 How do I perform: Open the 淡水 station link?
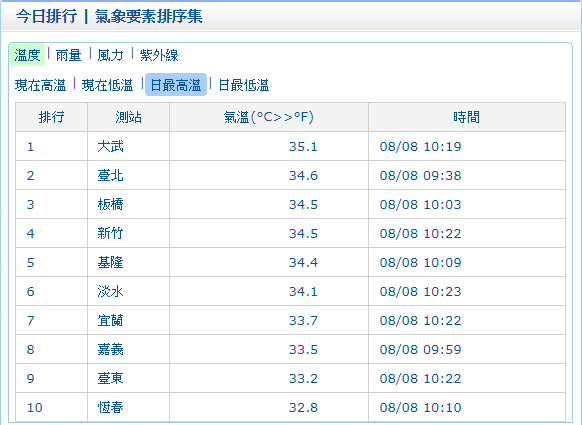pos(110,291)
